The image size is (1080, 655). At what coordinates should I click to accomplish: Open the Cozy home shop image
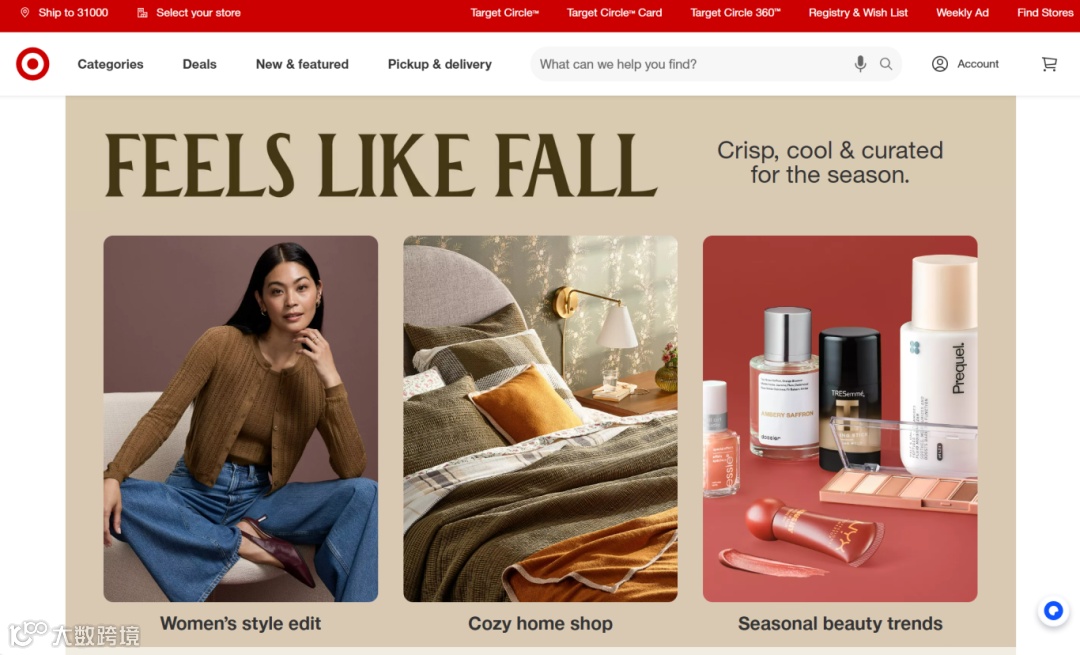(x=540, y=419)
